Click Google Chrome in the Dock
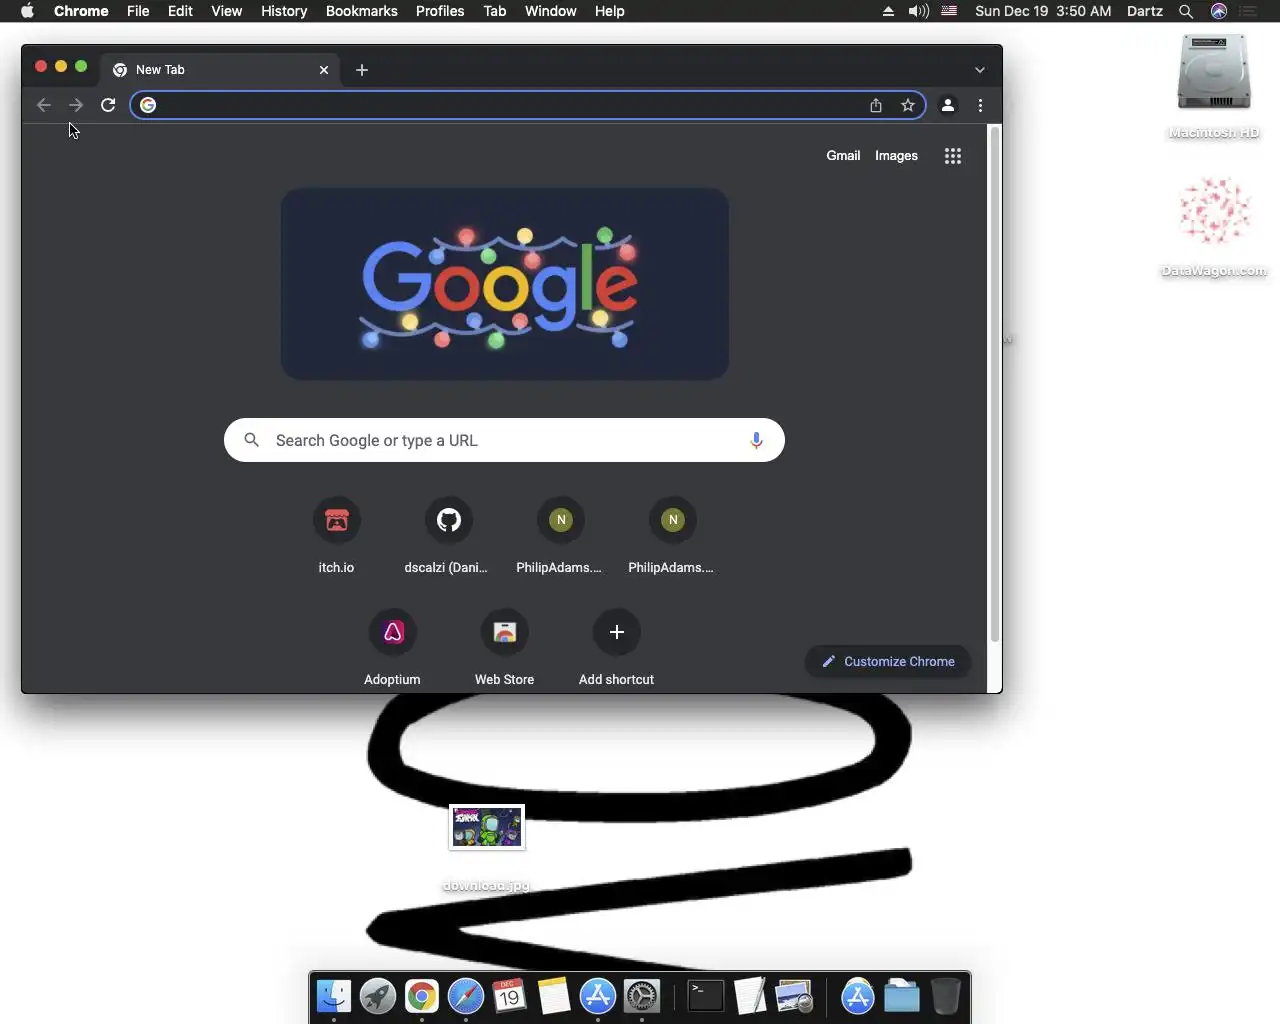The image size is (1280, 1024). pyautogui.click(x=422, y=996)
